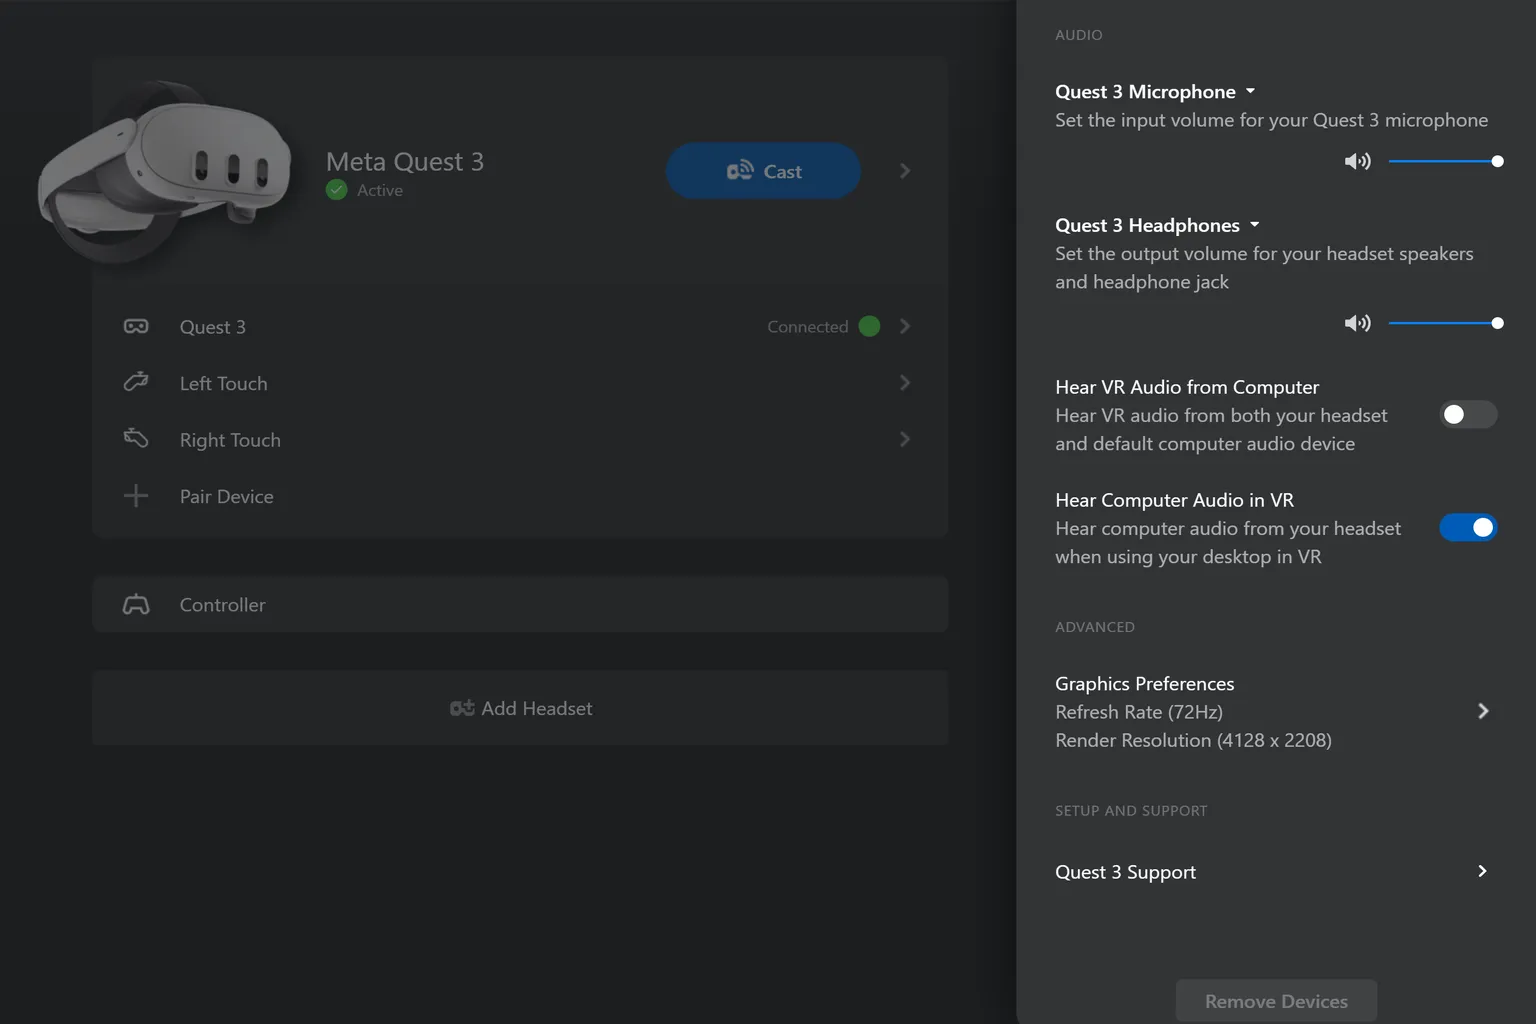This screenshot has width=1536, height=1024.
Task: Open Graphics Preferences with its chevron
Action: 1483,711
